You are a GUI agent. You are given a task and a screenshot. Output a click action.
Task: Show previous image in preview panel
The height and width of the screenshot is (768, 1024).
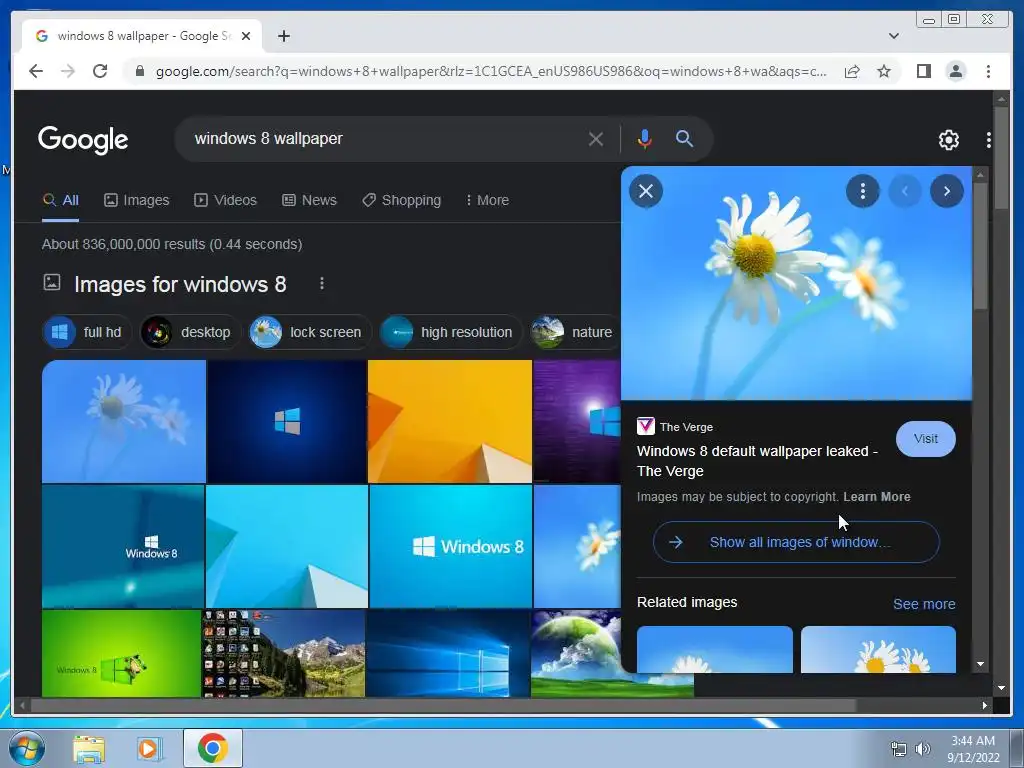tap(905, 191)
